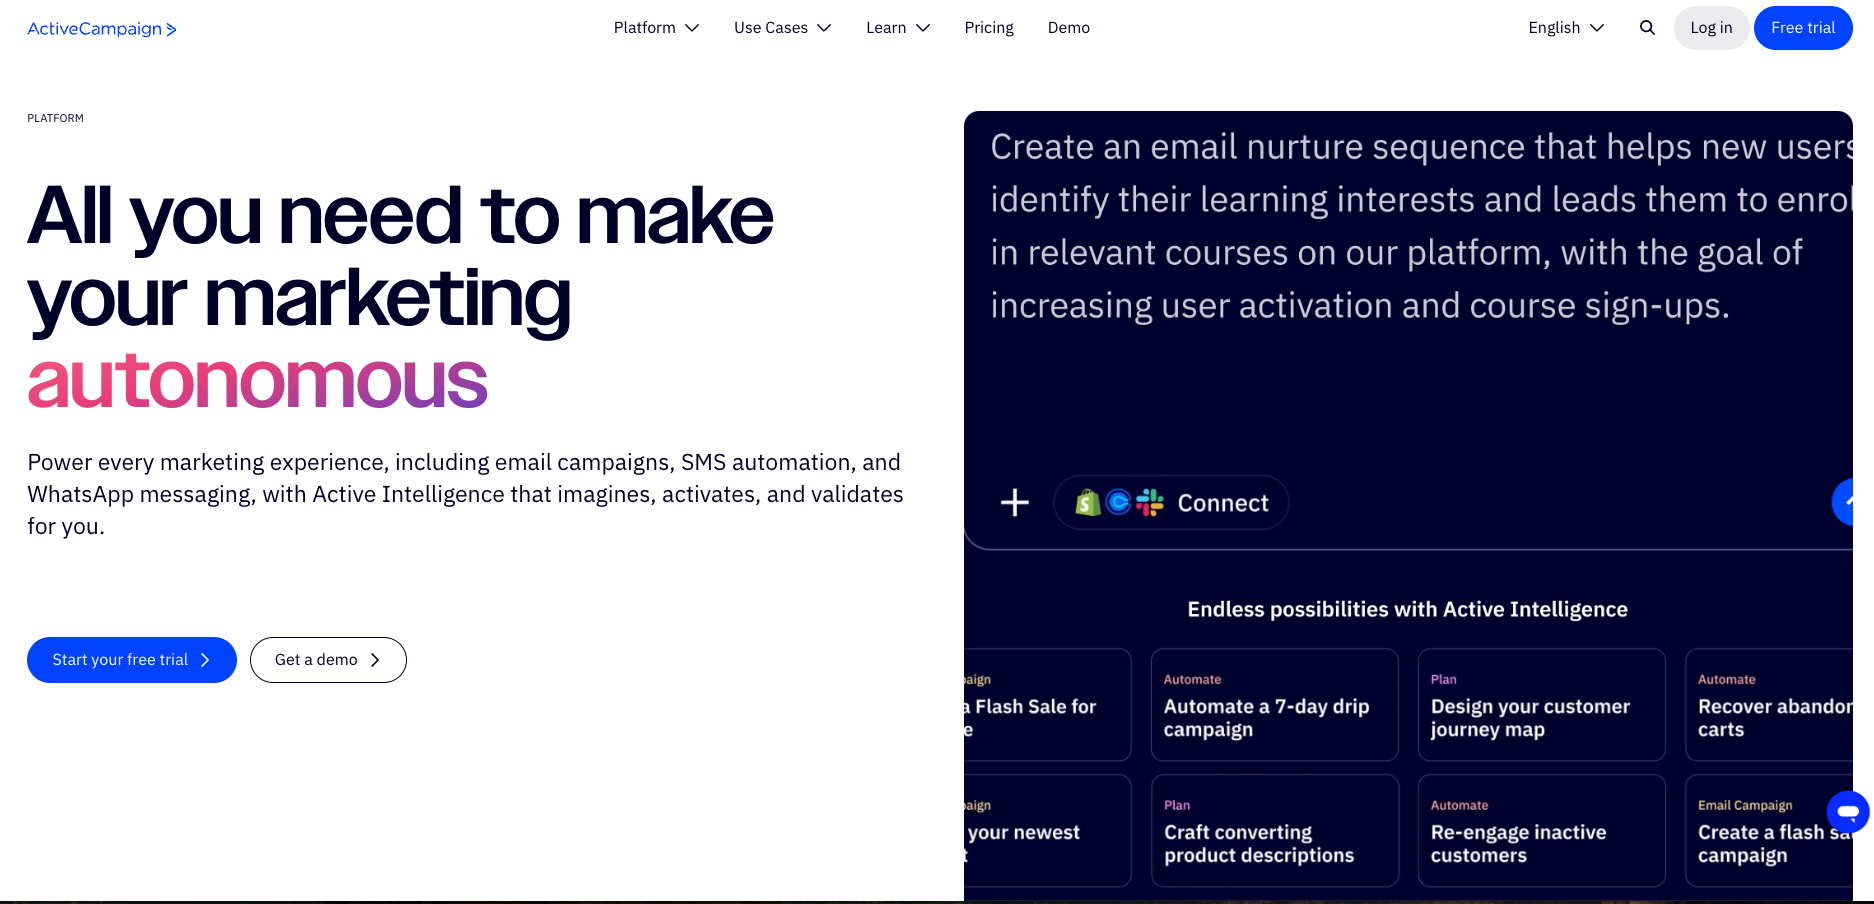Image resolution: width=1874 pixels, height=904 pixels.
Task: Expand the Use Cases dropdown
Action: pos(782,28)
